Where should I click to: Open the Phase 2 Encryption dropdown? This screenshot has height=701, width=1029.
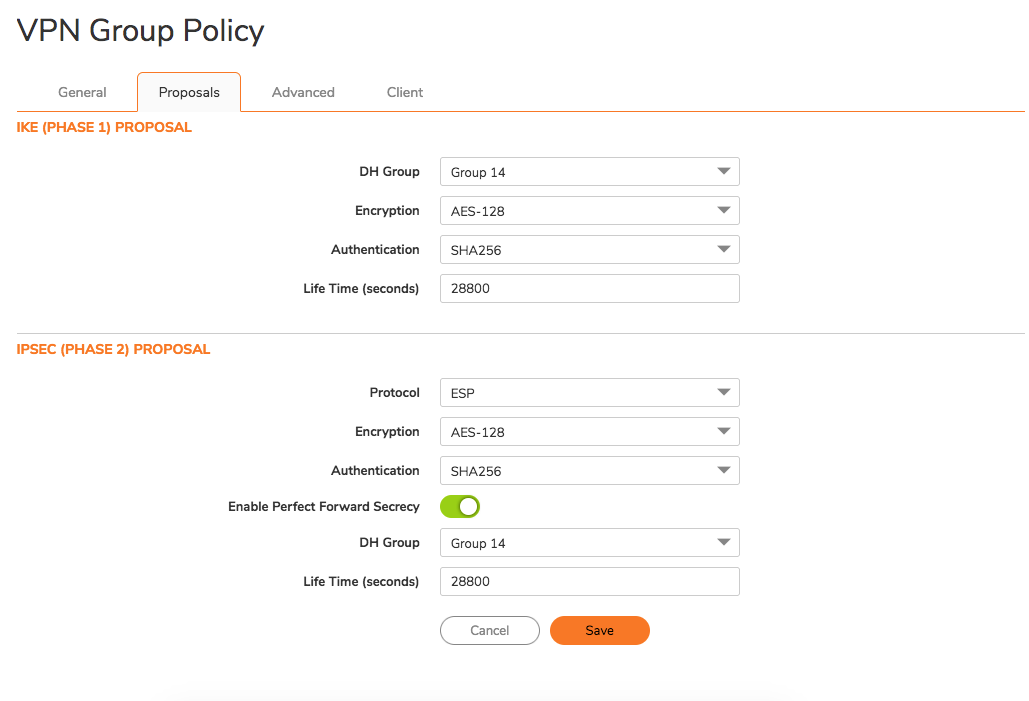click(x=589, y=431)
